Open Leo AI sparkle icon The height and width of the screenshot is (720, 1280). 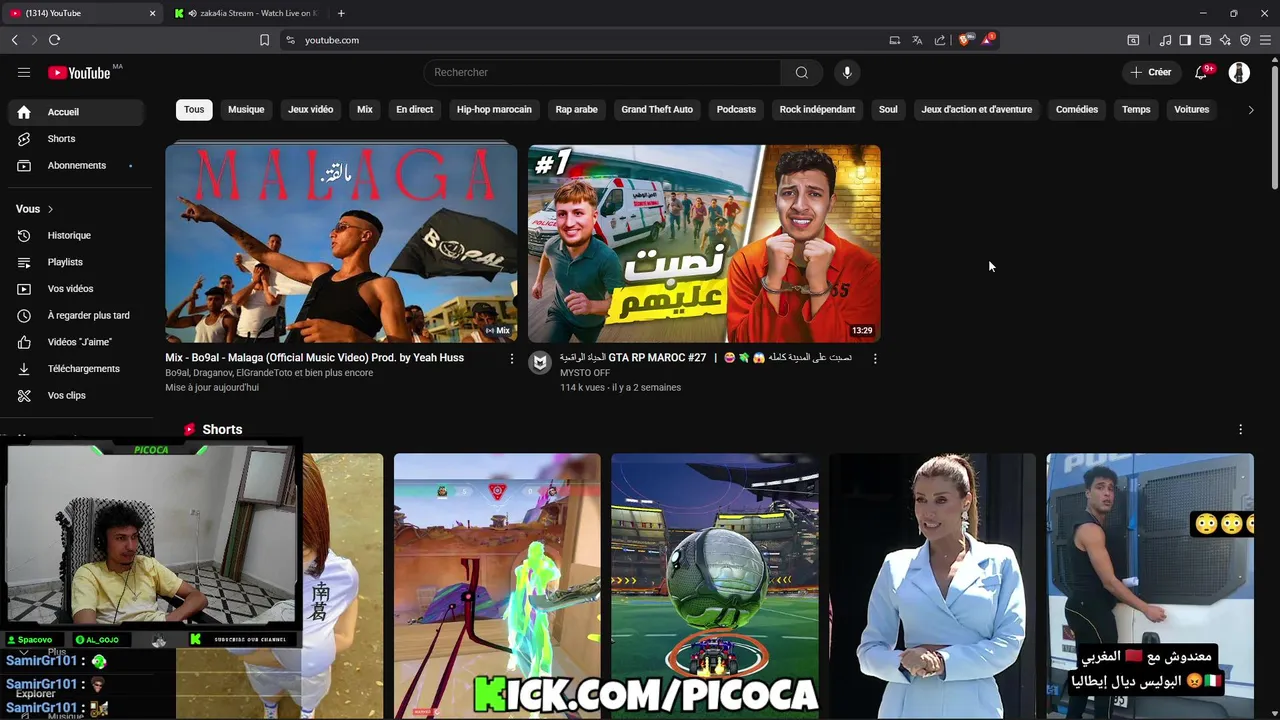click(1225, 40)
